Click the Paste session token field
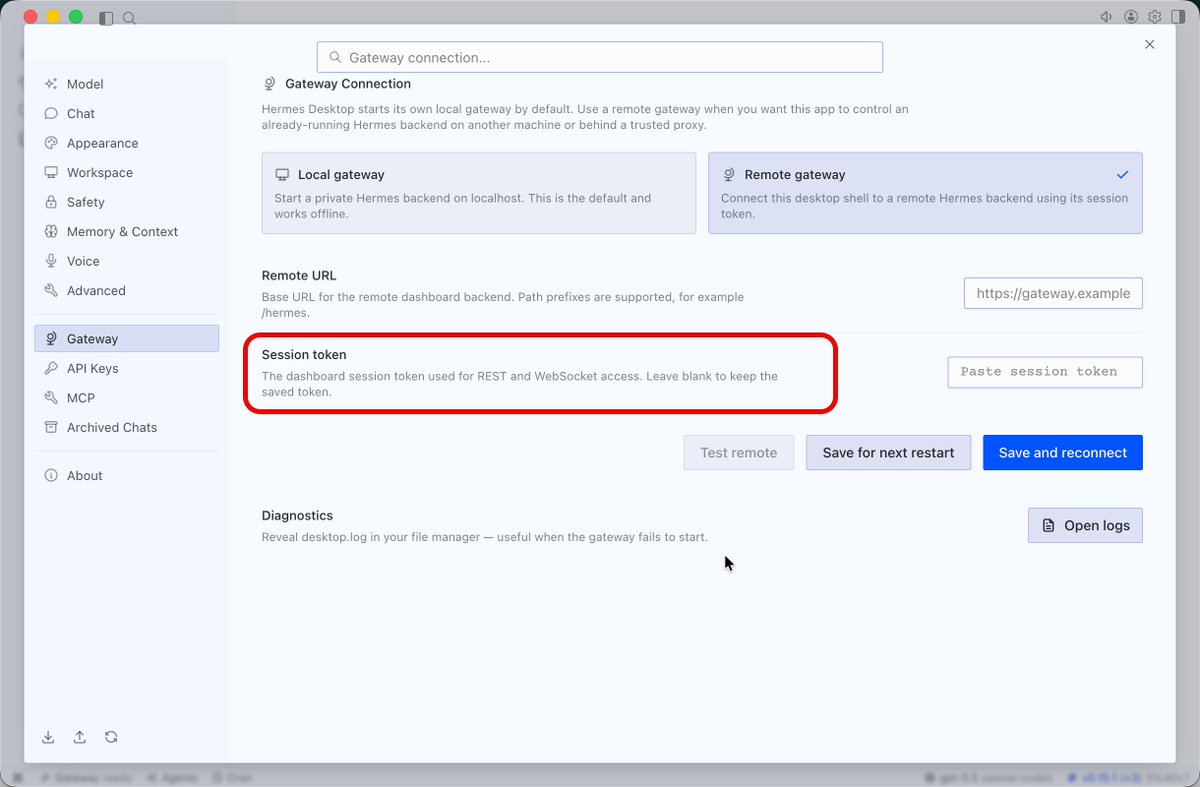Image resolution: width=1200 pixels, height=787 pixels. point(1045,372)
